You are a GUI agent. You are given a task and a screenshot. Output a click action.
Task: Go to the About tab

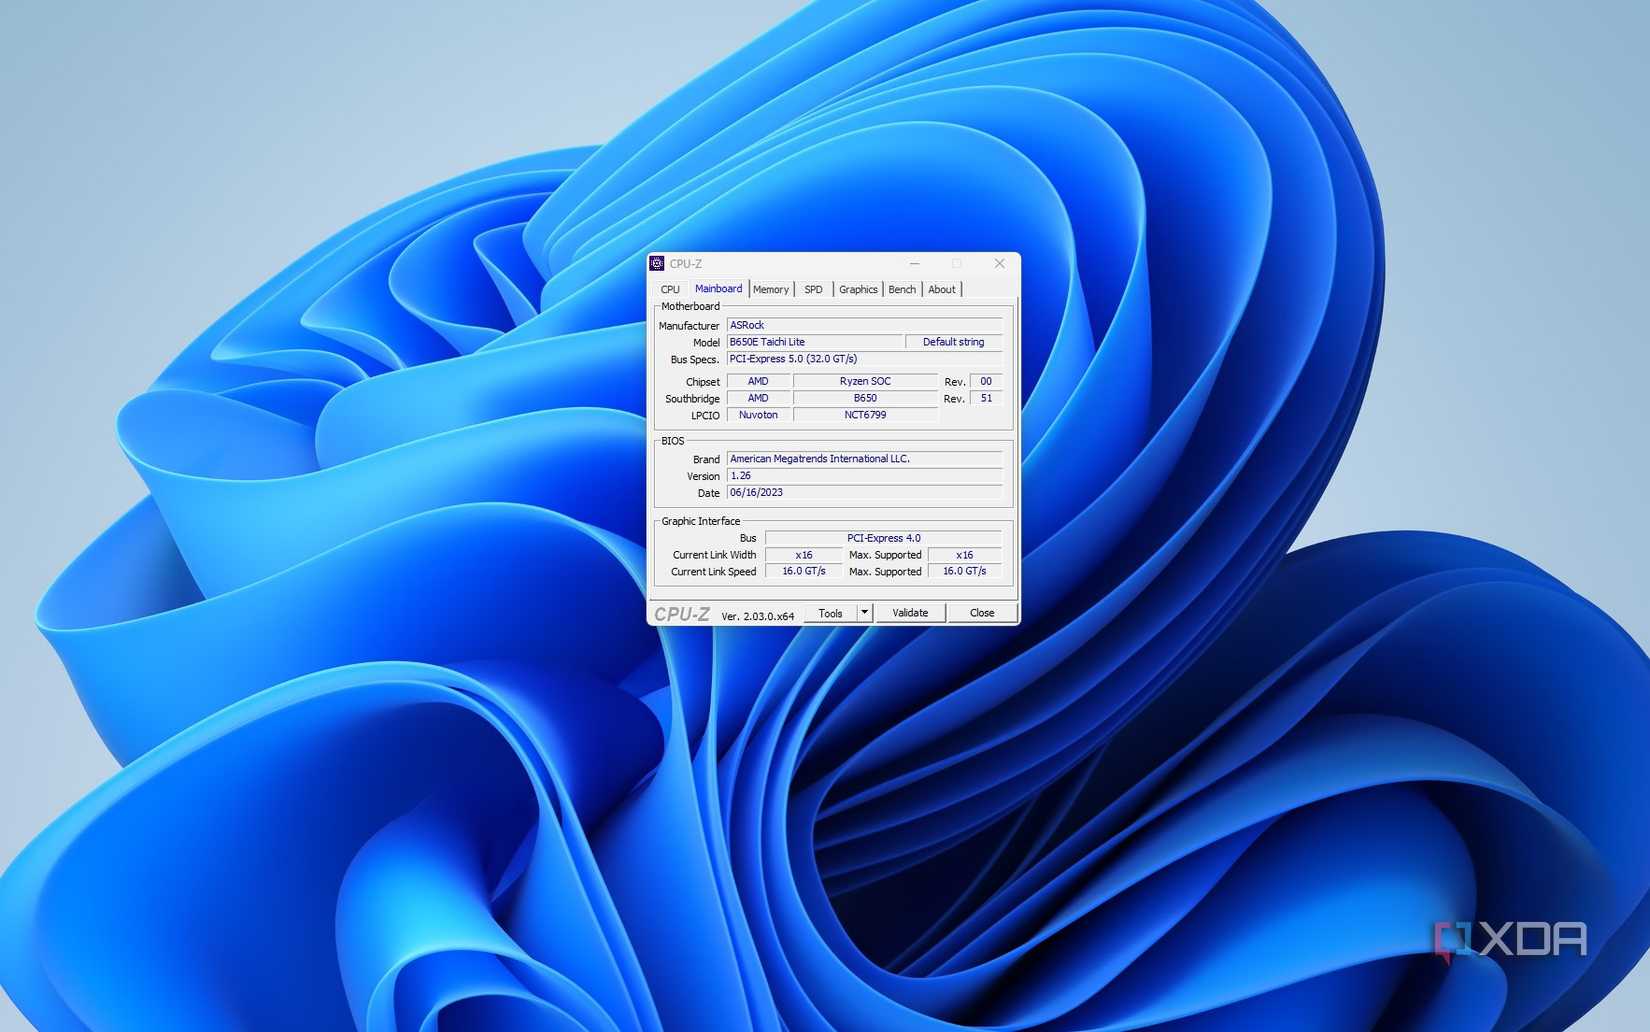point(942,290)
